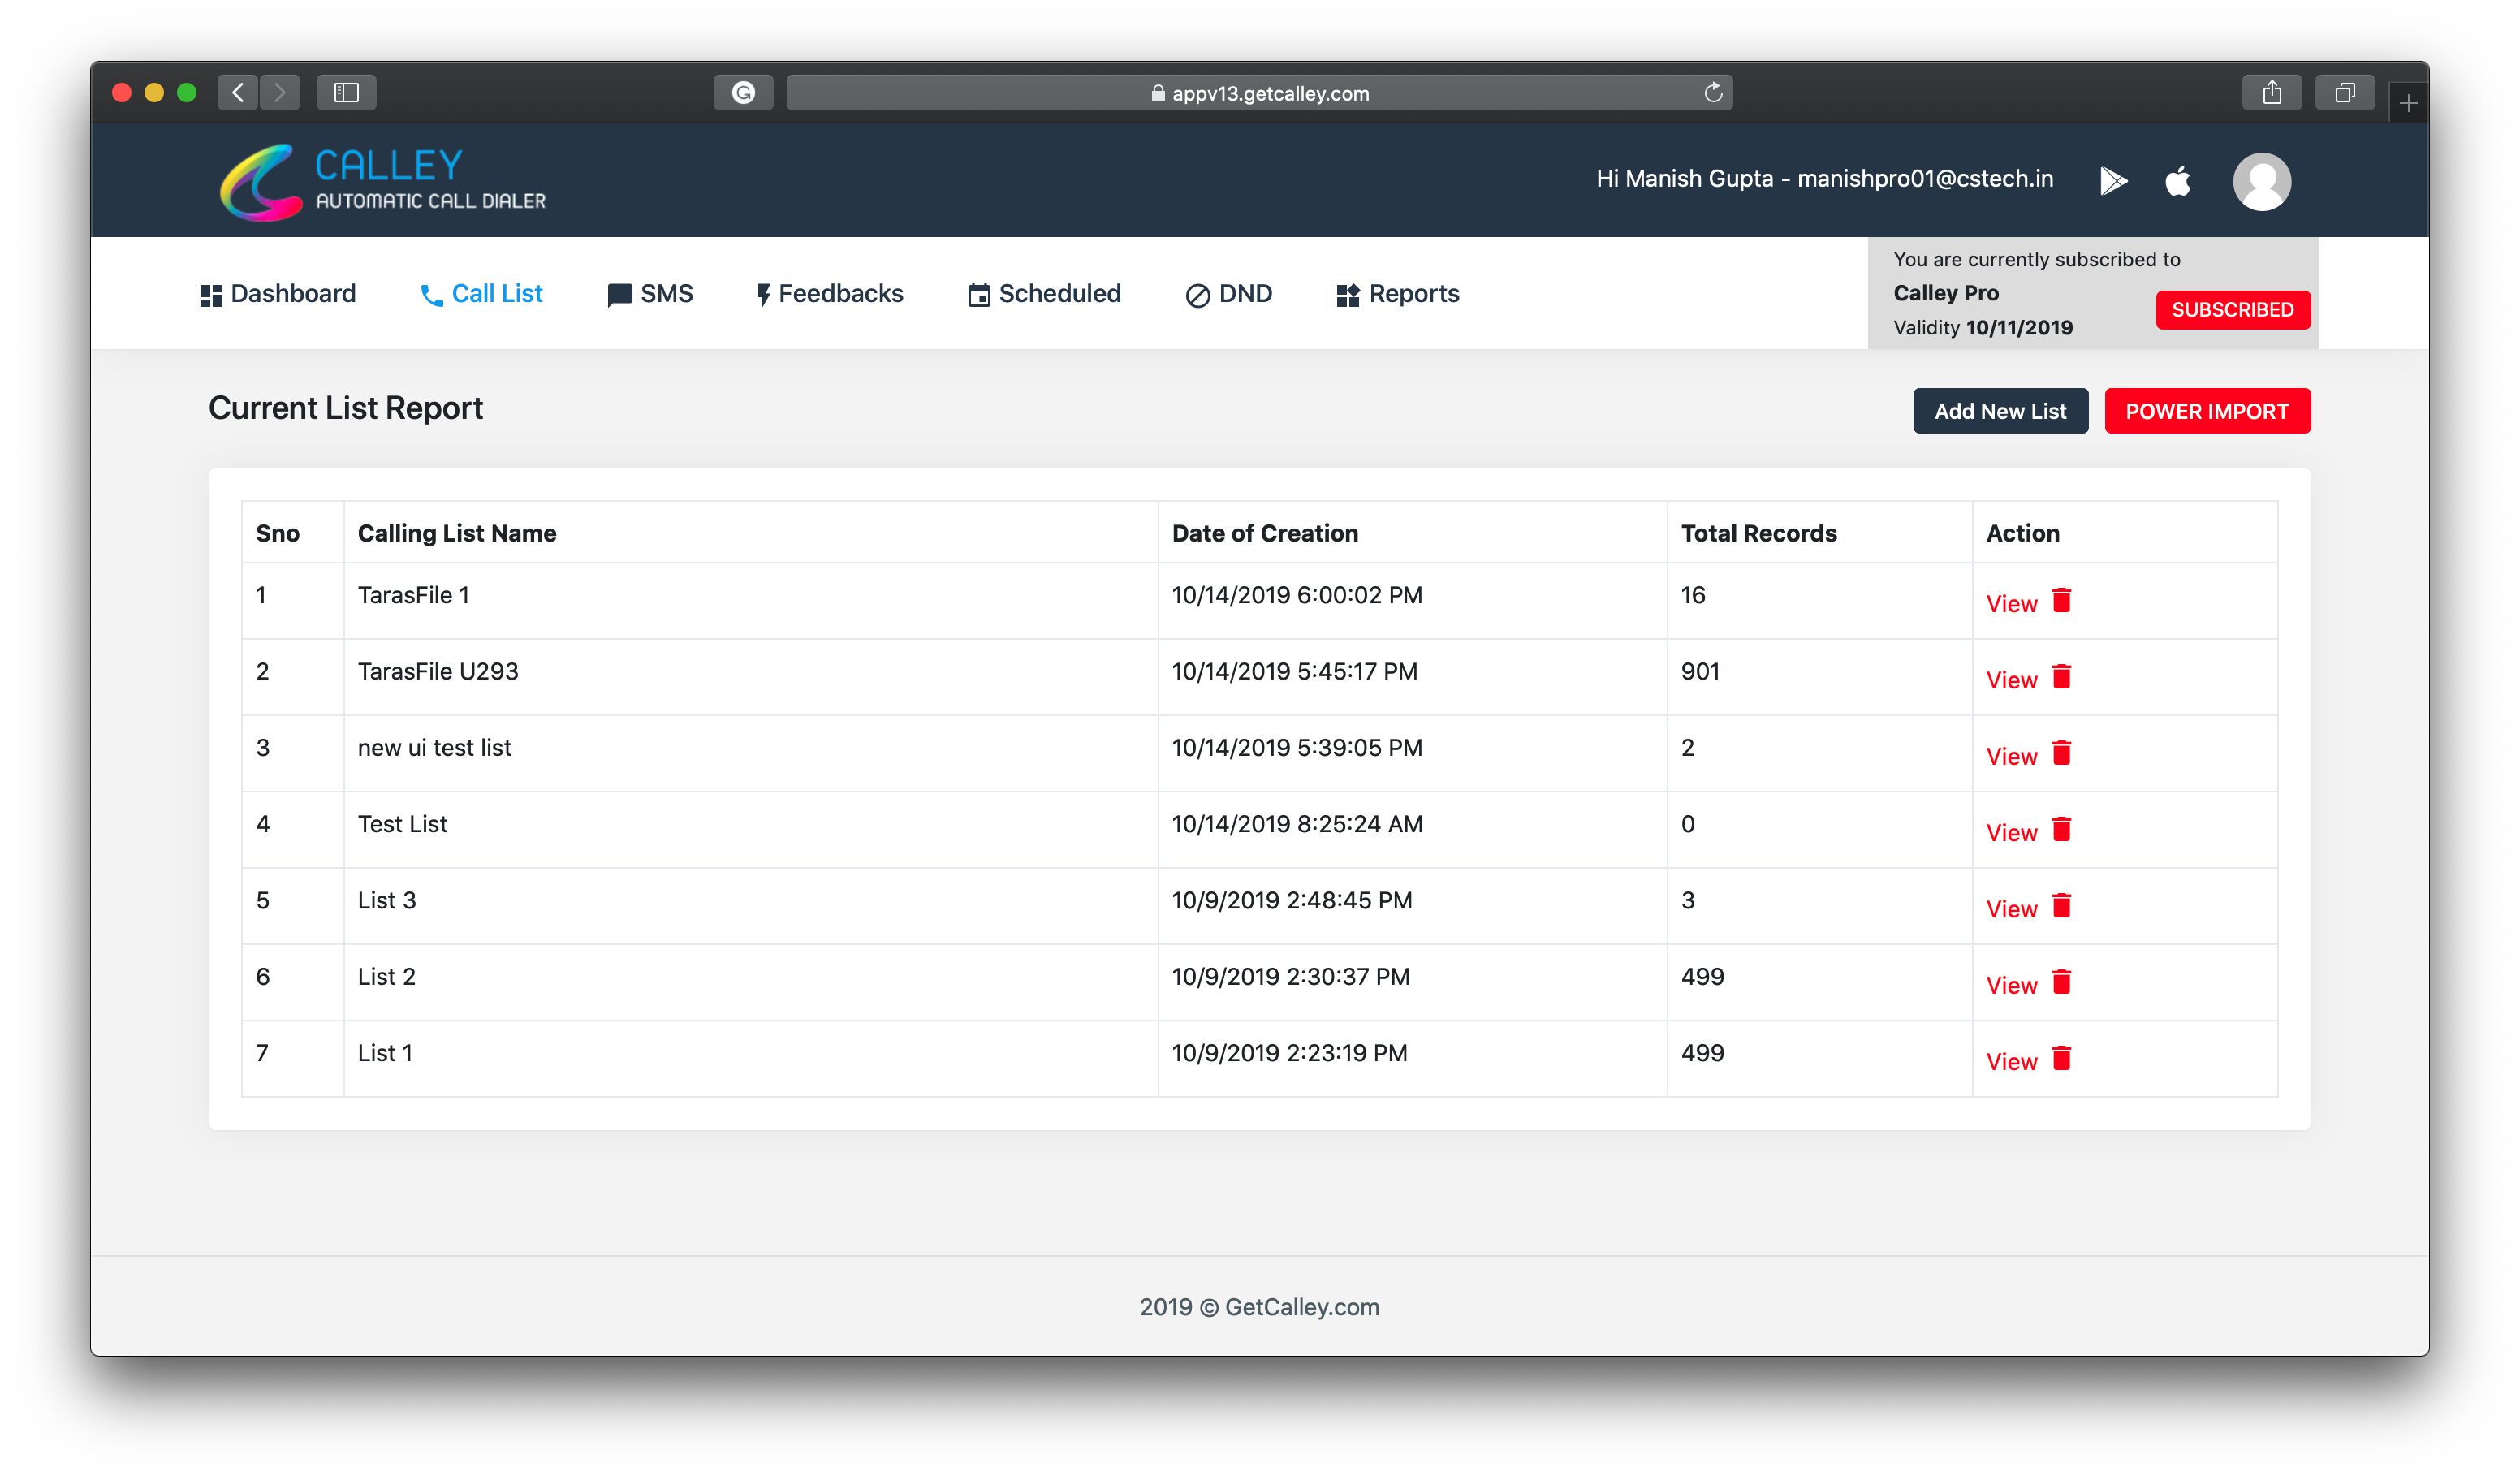Image resolution: width=2520 pixels, height=1476 pixels.
Task: Click the Apple App Store icon
Action: click(x=2178, y=181)
